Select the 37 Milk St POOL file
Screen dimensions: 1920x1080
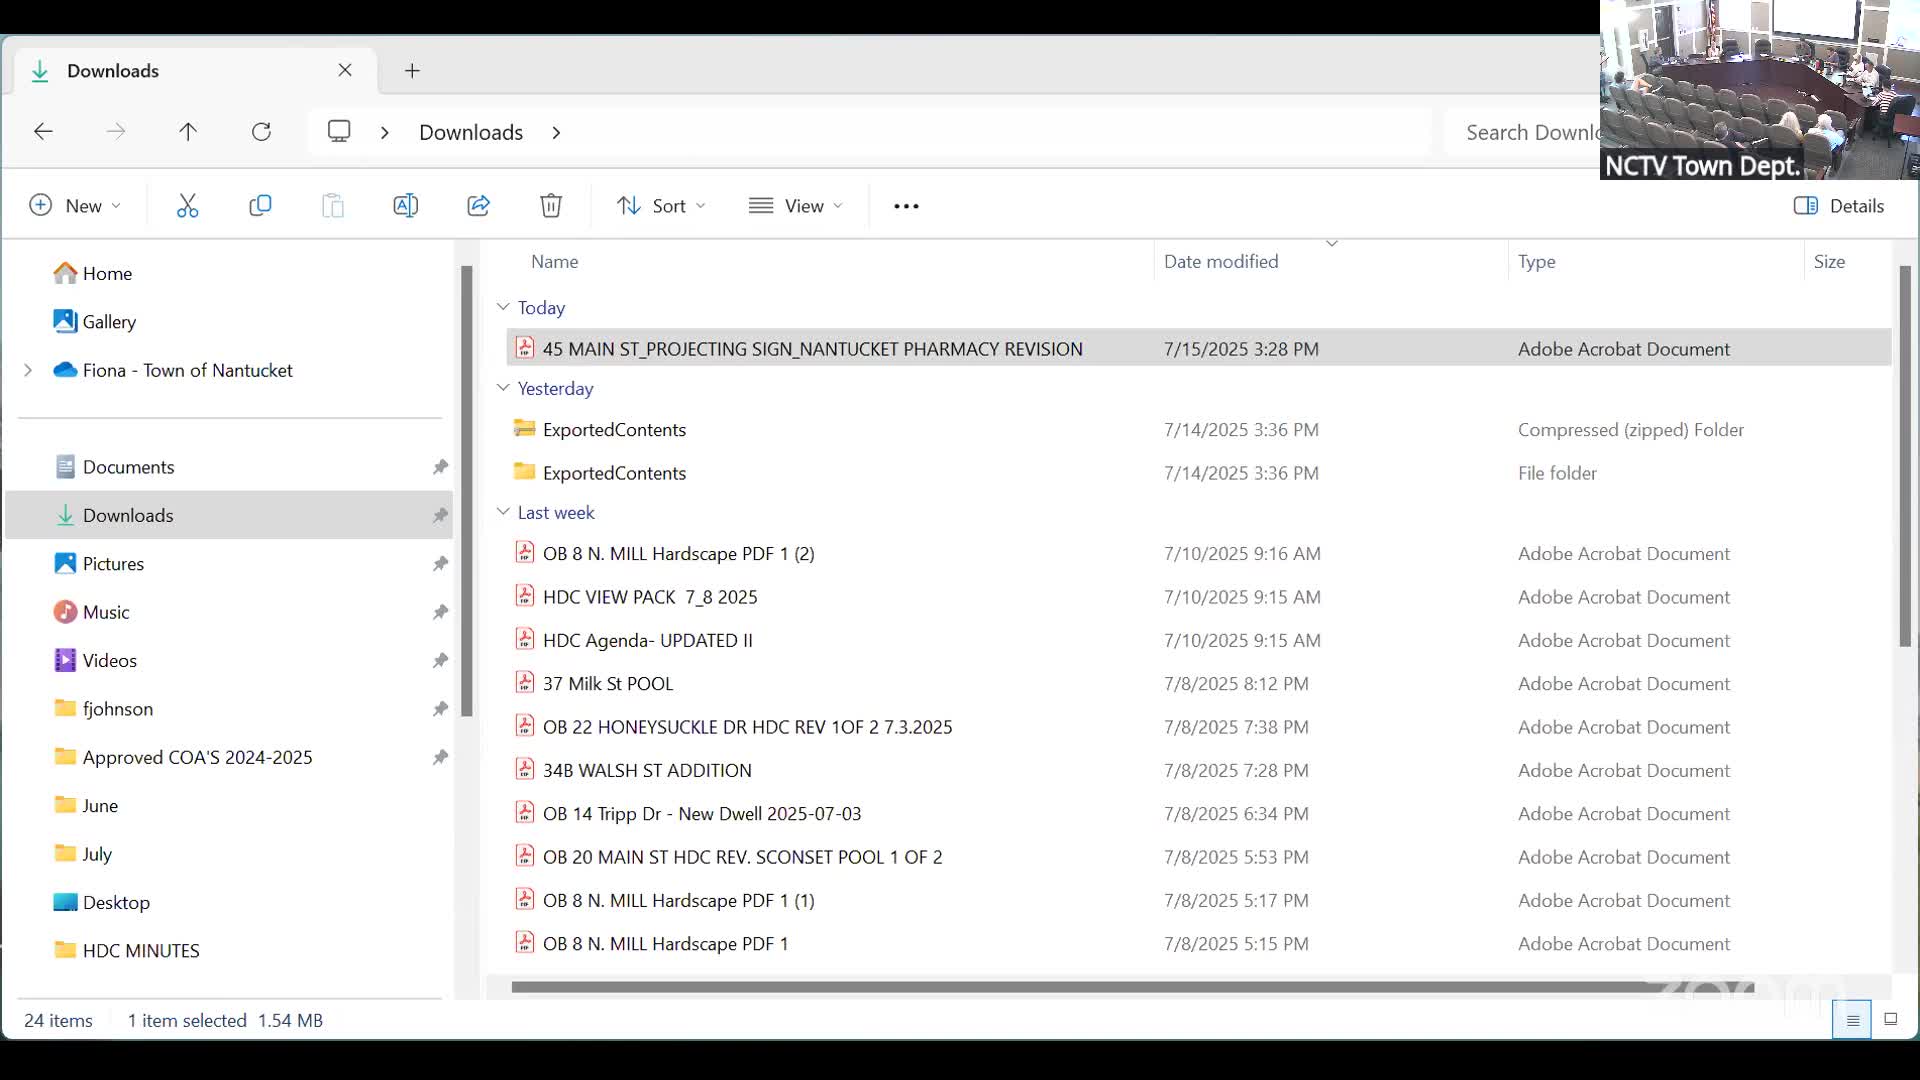(x=607, y=684)
